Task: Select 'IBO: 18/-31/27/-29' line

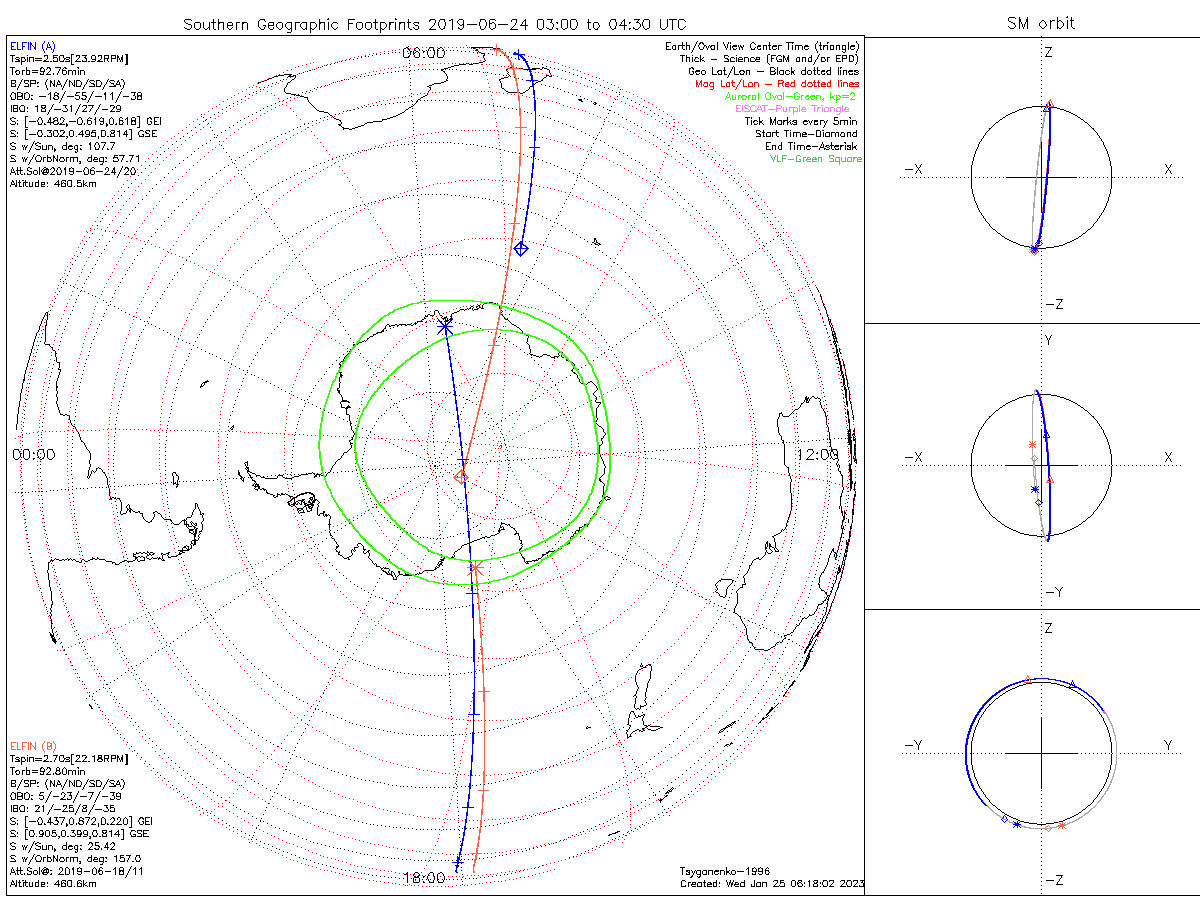Action: pos(68,109)
